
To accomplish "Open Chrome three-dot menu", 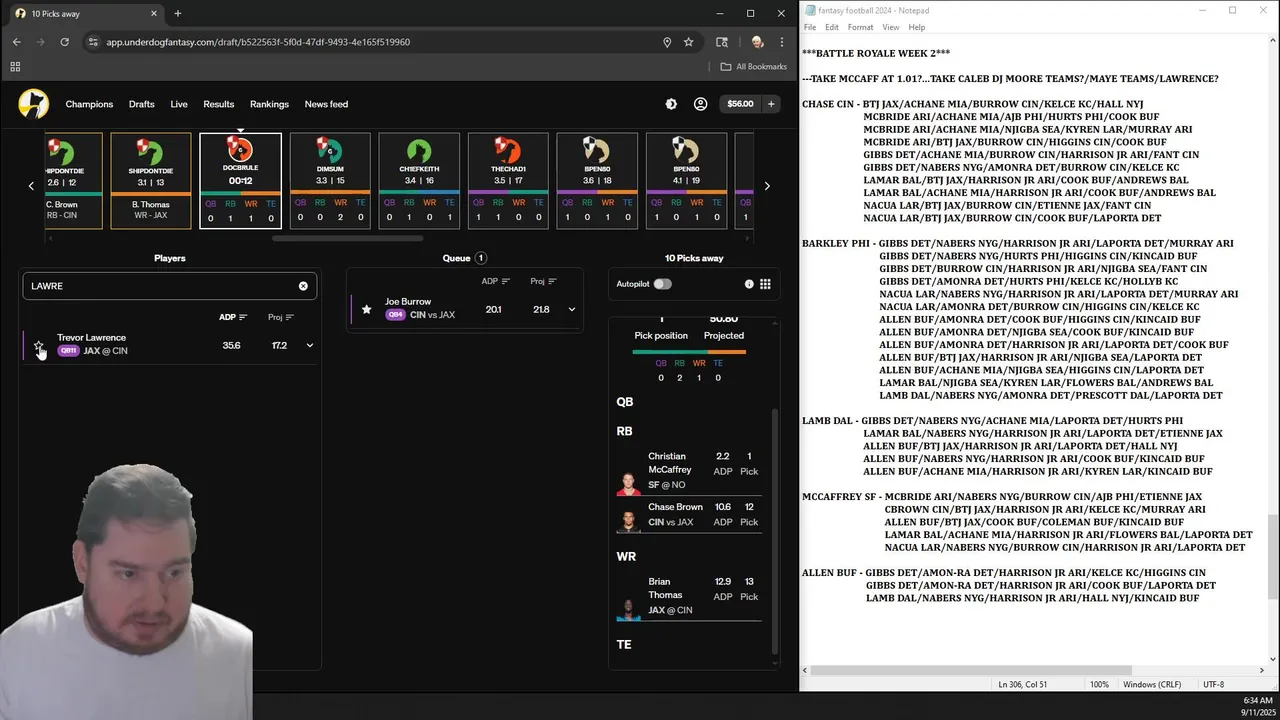I will (x=783, y=42).
